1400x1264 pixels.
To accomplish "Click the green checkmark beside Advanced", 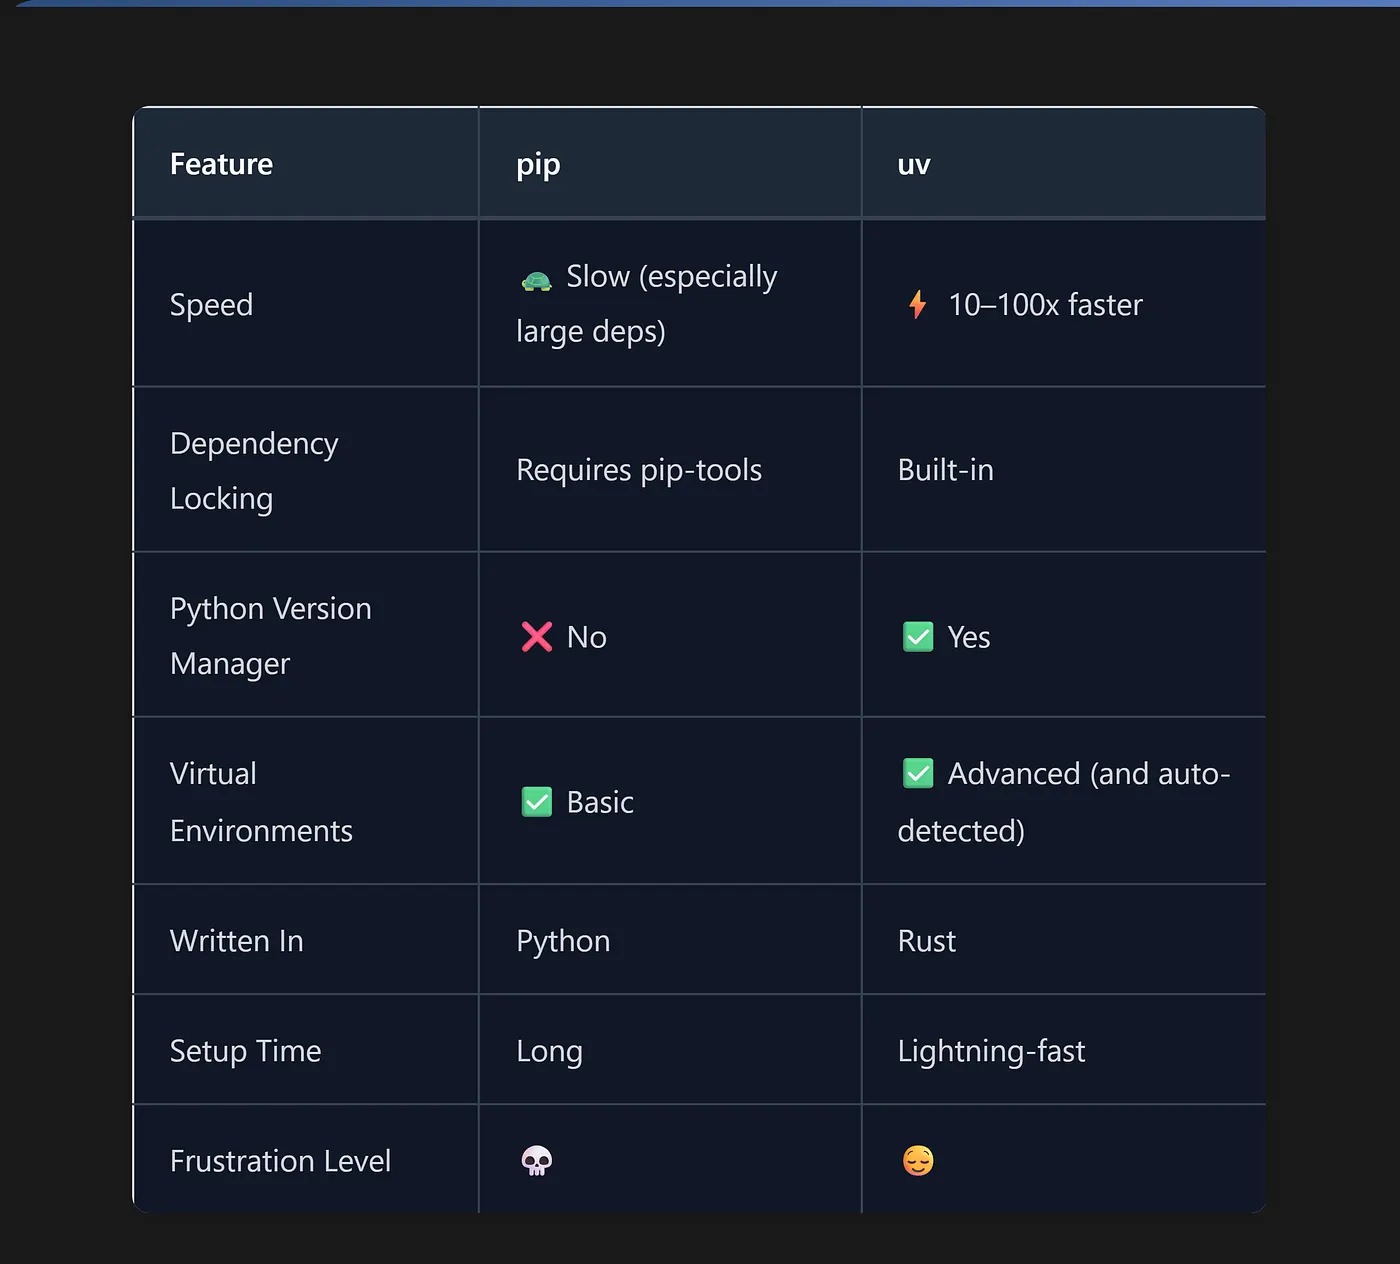I will point(917,773).
